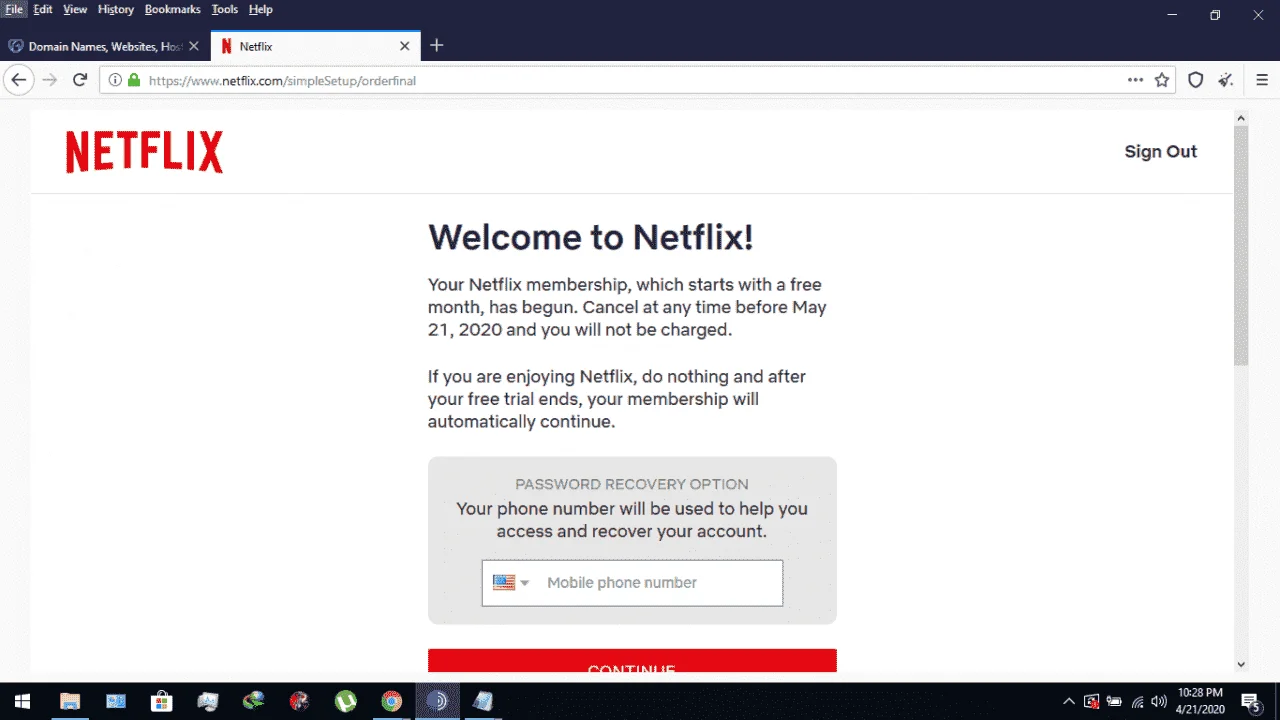Open the Bookmarks menu
The image size is (1280, 720).
coord(173,9)
